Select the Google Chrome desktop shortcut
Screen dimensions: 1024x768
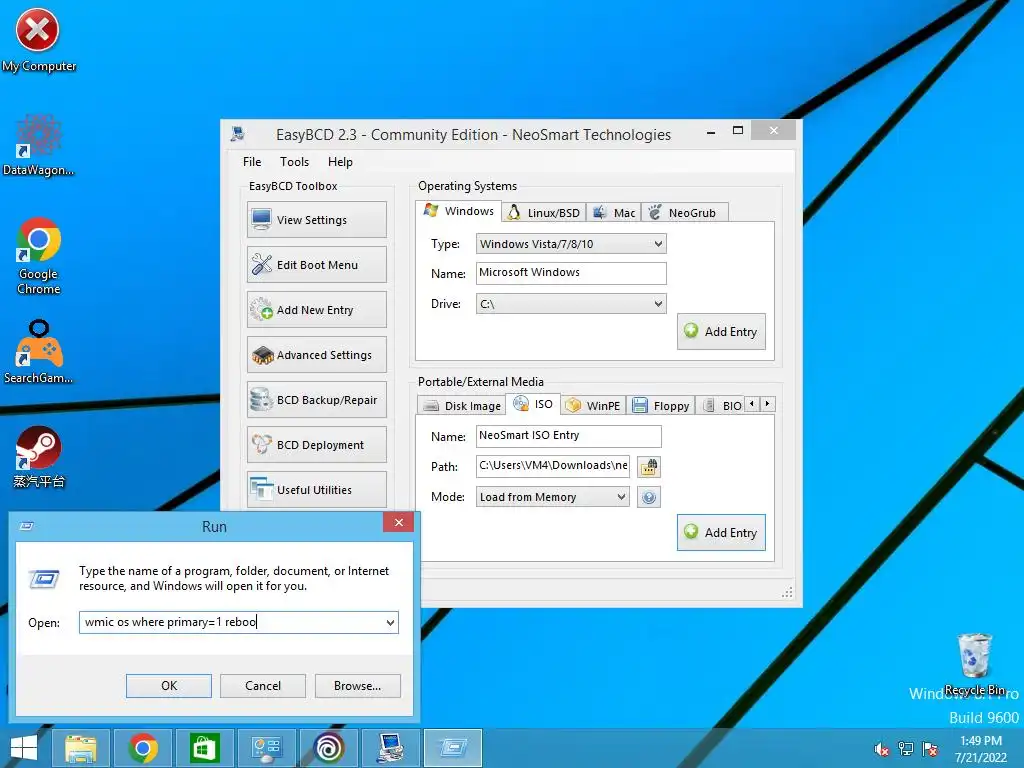38,256
